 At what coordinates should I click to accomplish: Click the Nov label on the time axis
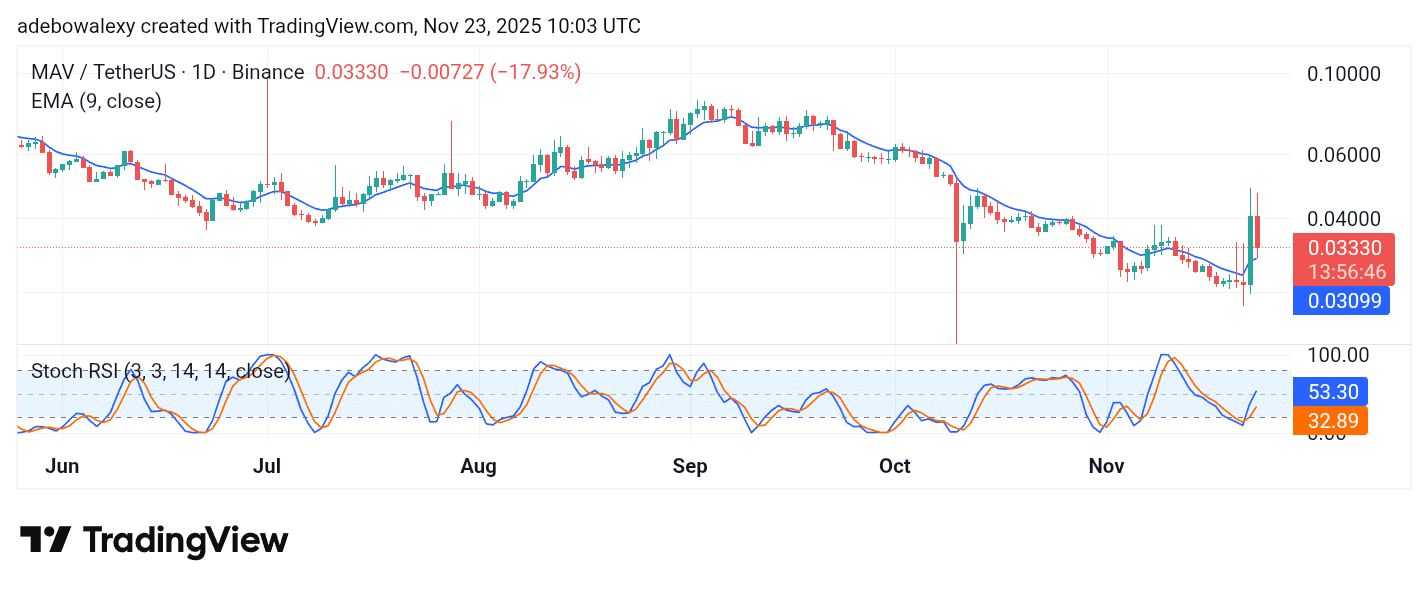(x=1106, y=466)
